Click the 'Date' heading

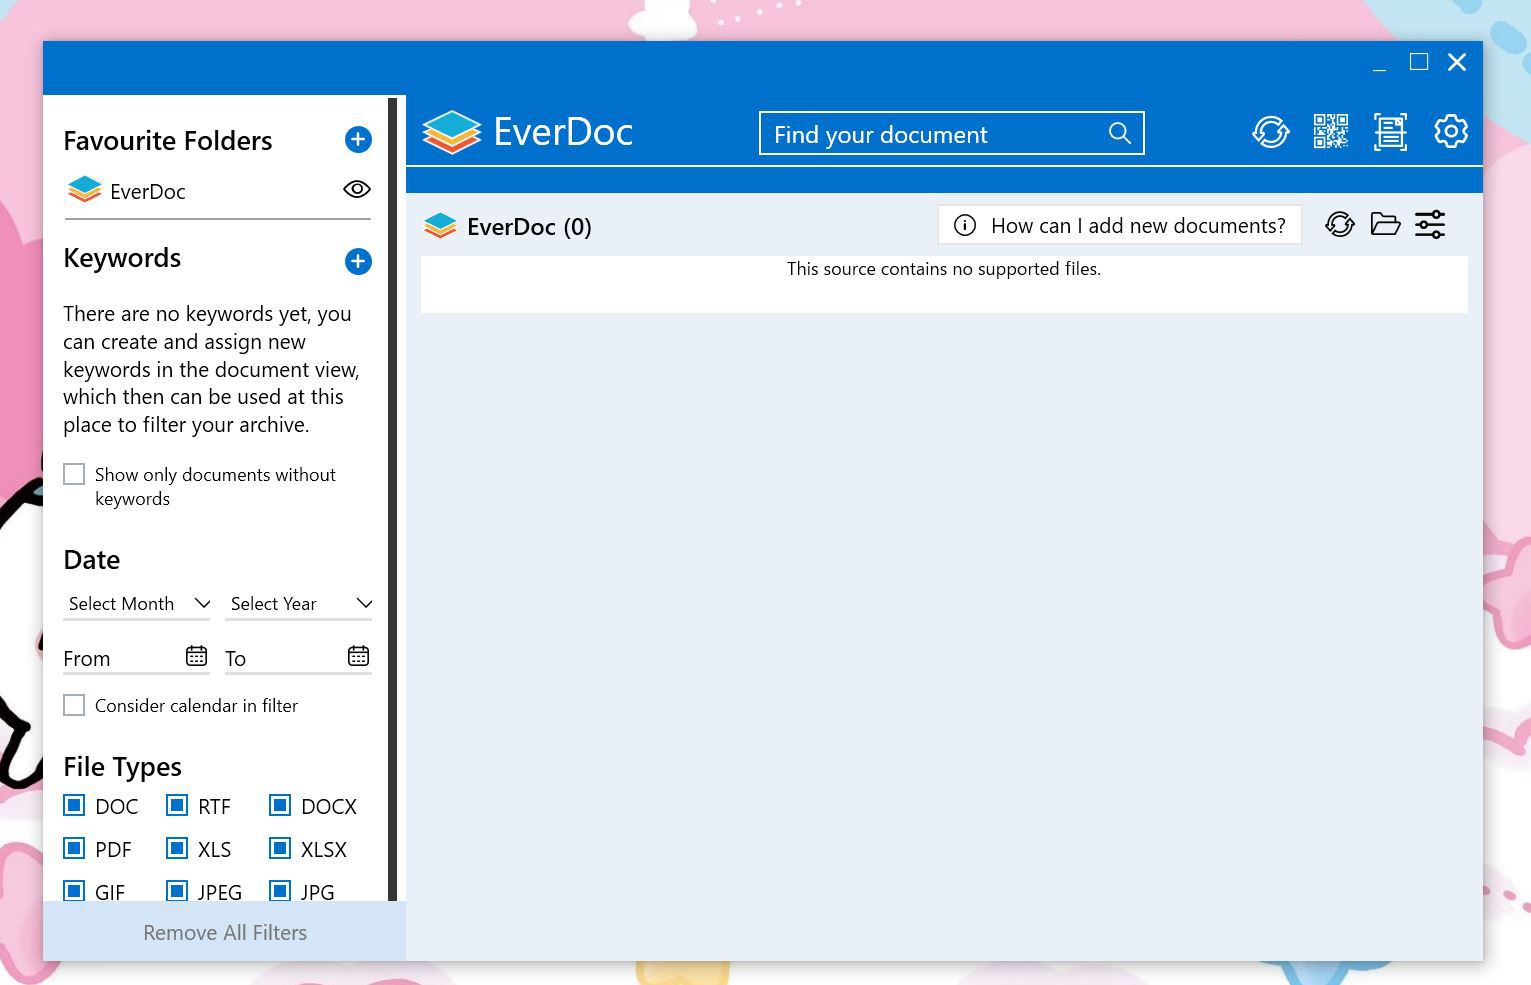[91, 560]
